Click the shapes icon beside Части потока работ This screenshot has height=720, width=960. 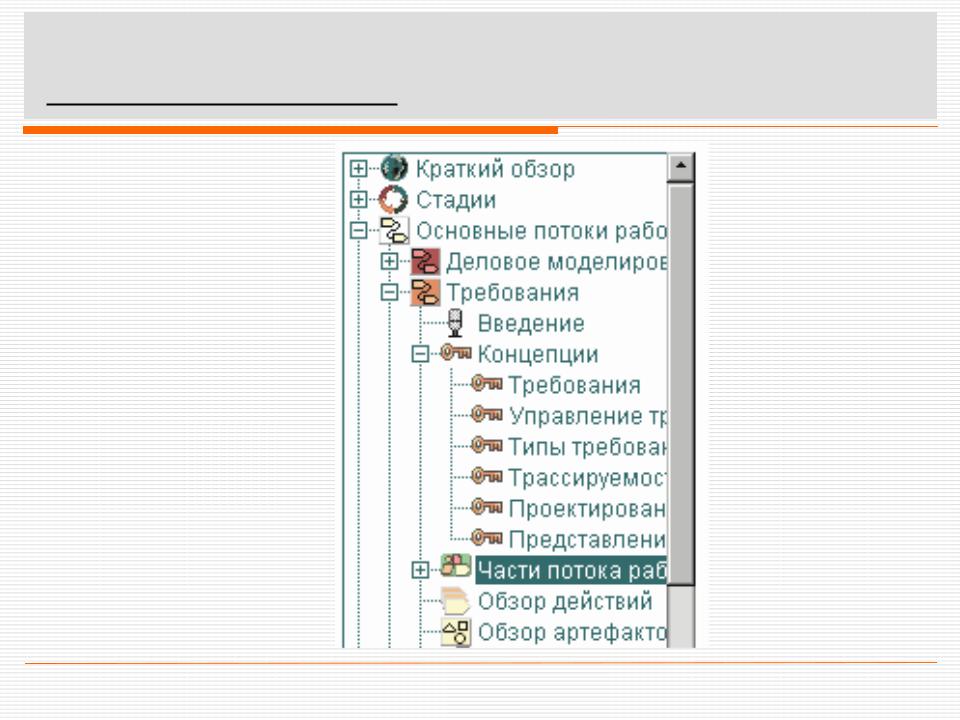[x=456, y=567]
